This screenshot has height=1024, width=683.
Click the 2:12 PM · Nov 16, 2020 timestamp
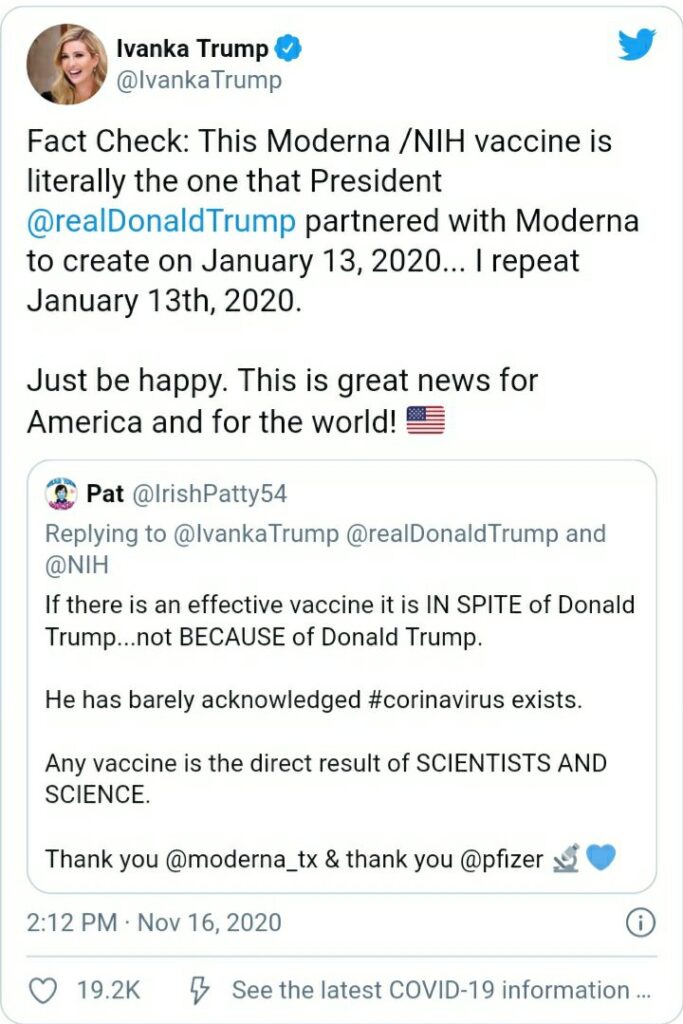pyautogui.click(x=154, y=921)
